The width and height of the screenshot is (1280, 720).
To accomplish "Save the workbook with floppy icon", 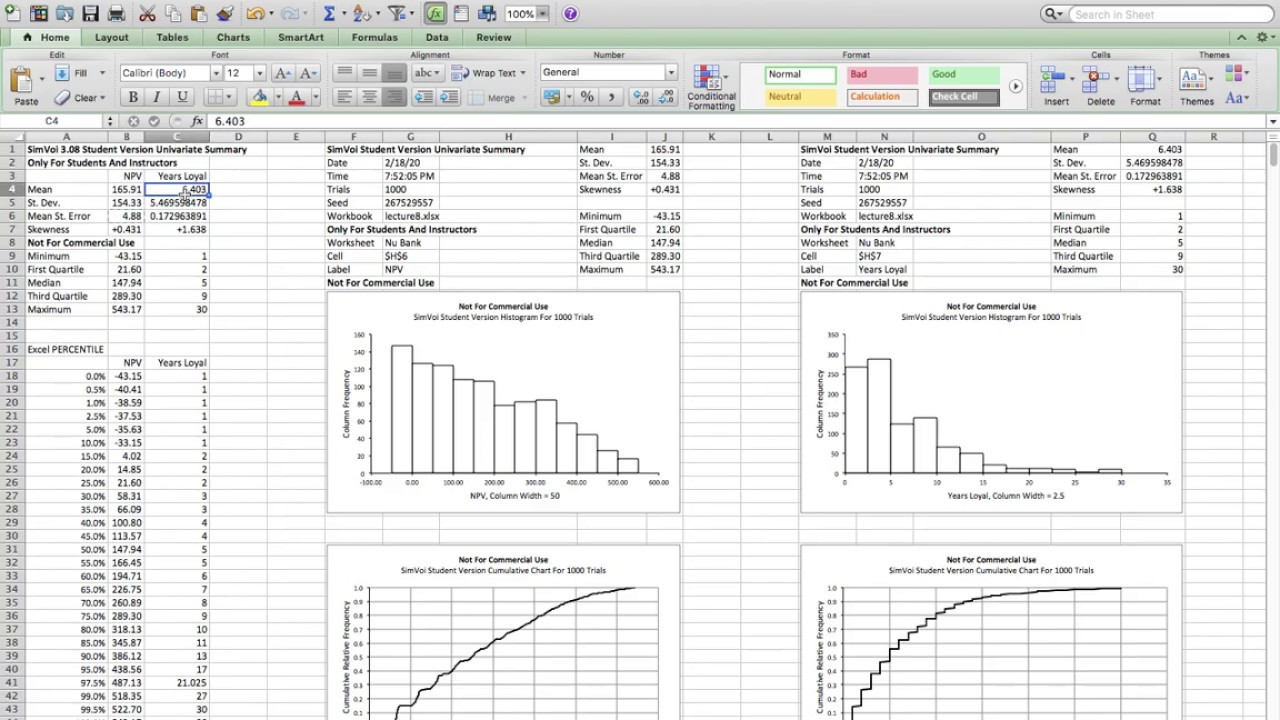I will [x=90, y=14].
